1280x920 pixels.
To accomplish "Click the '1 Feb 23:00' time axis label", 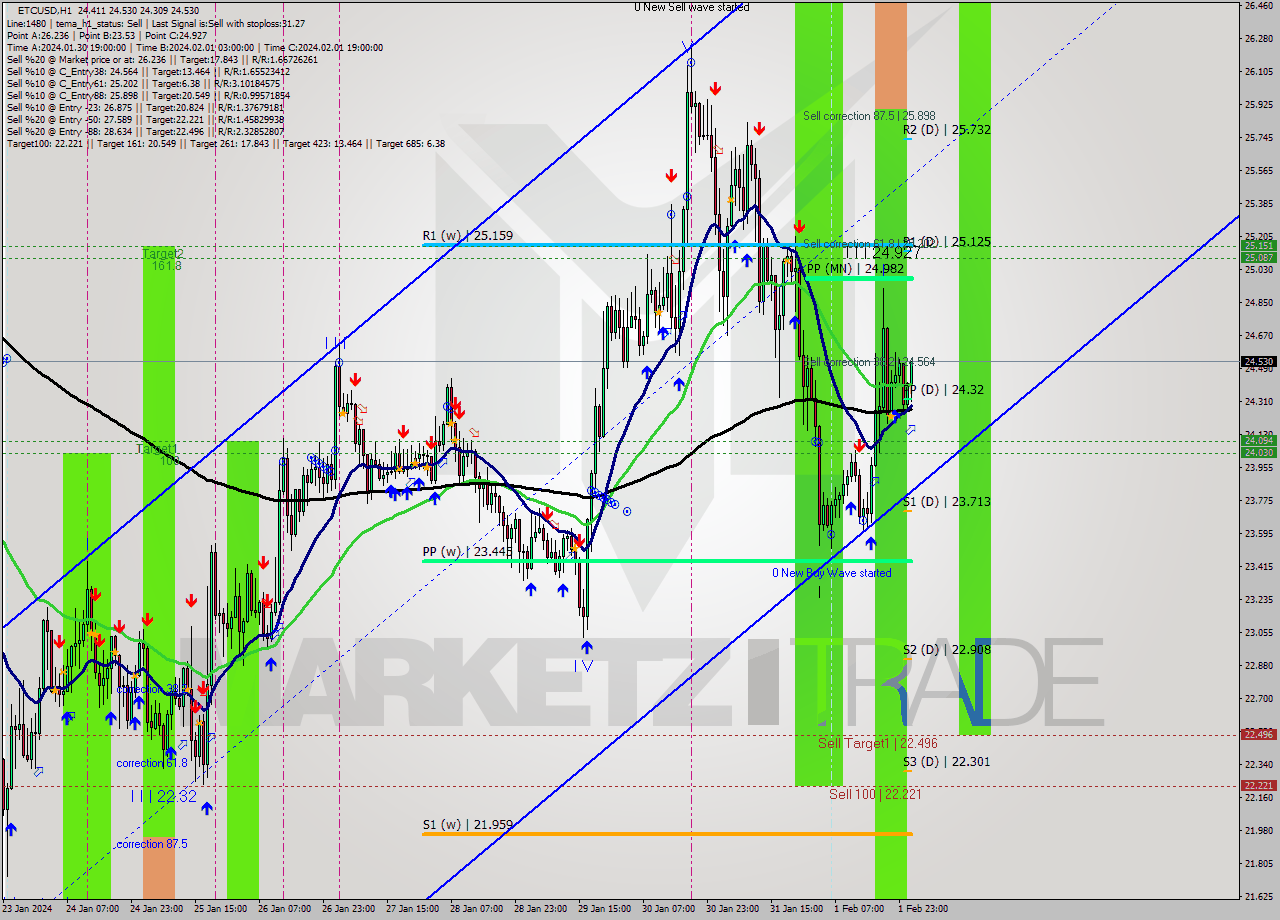I will [923, 909].
